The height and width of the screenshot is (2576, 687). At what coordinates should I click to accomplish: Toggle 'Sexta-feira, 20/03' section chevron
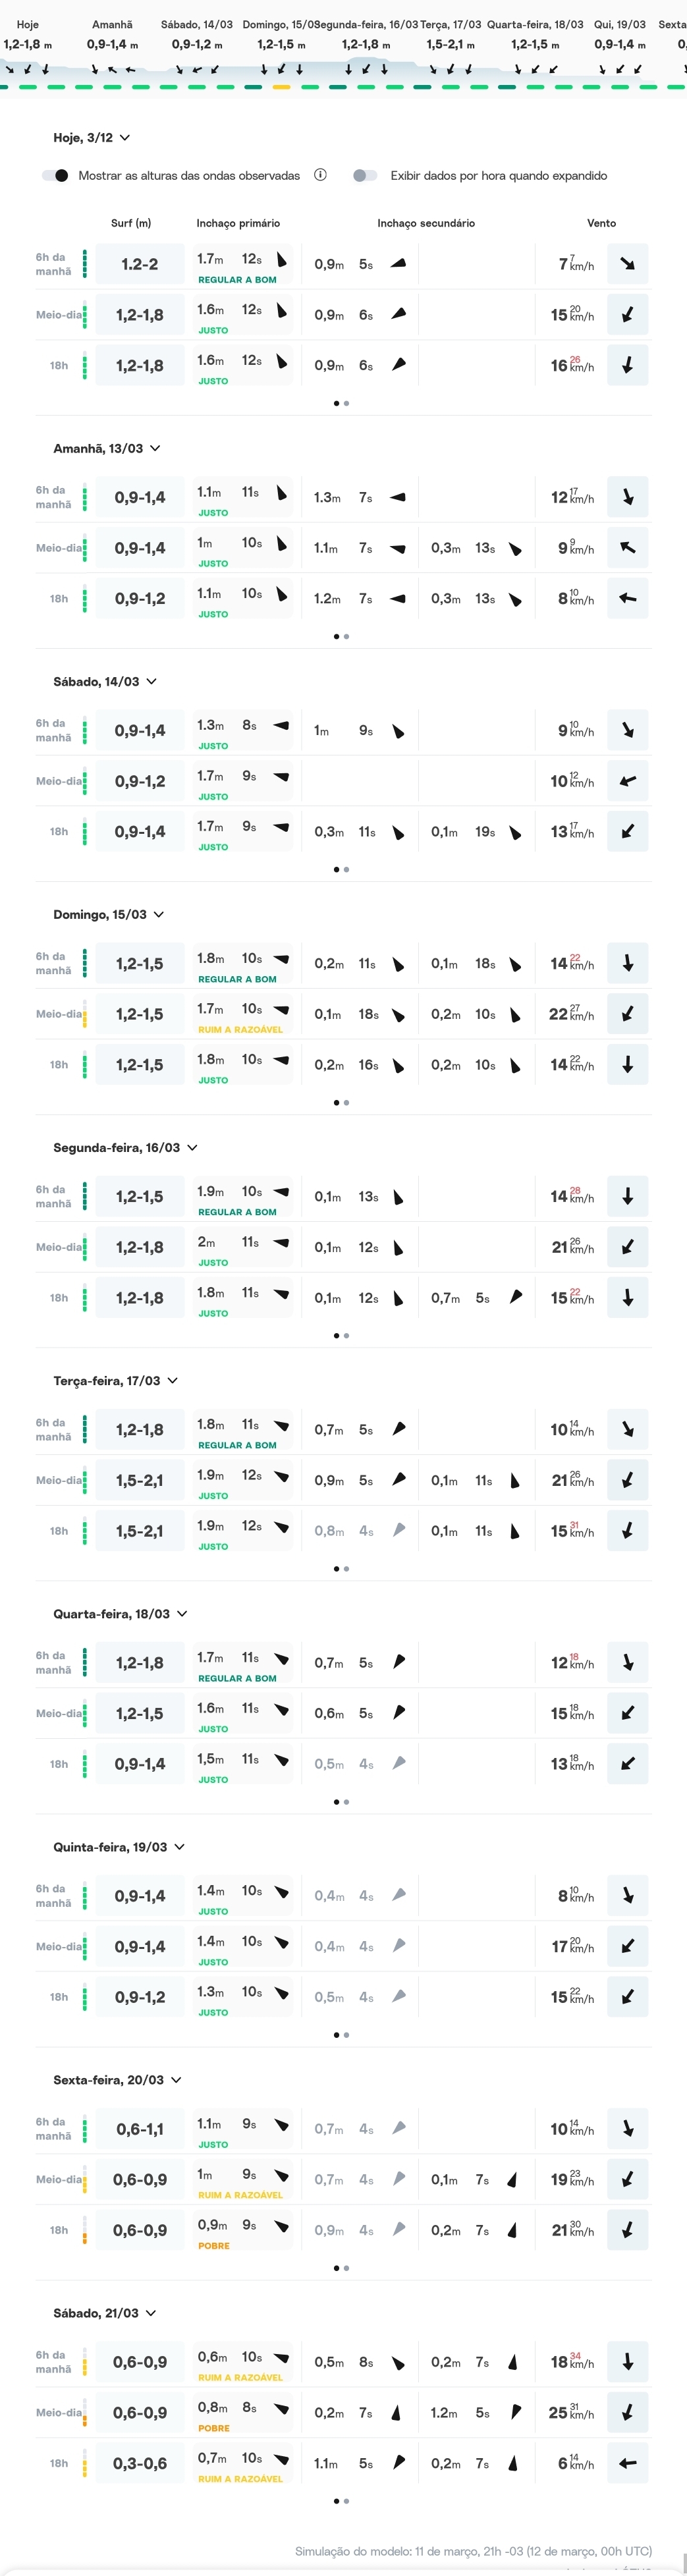[x=176, y=2080]
